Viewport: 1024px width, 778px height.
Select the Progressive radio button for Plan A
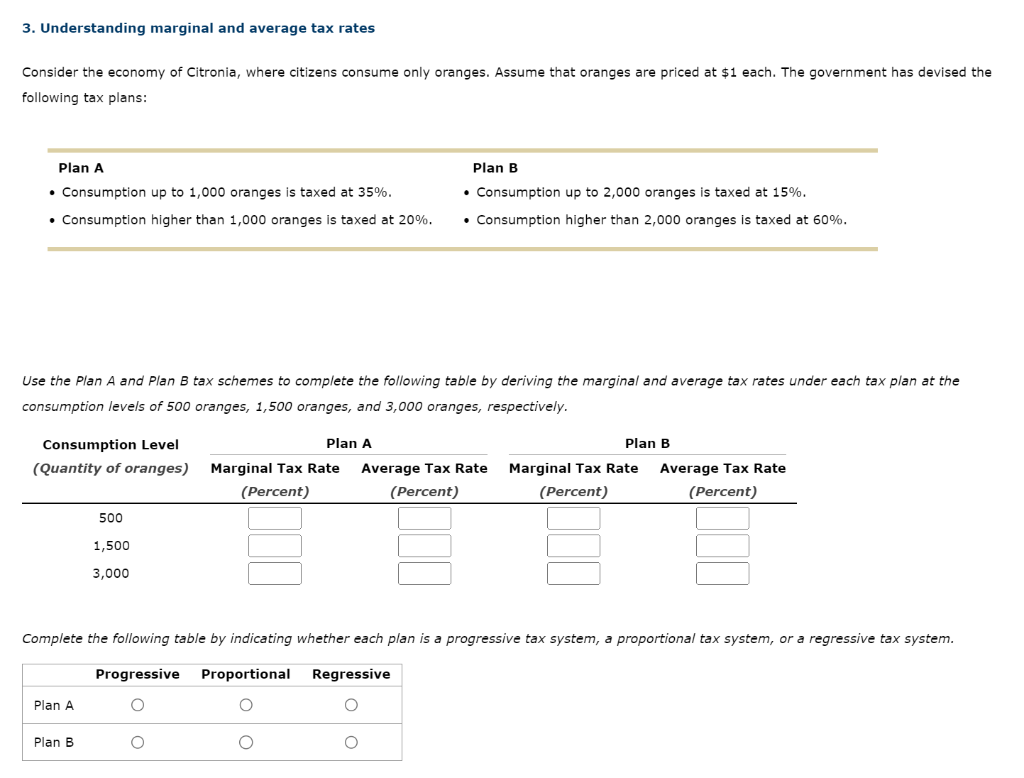pyautogui.click(x=139, y=705)
